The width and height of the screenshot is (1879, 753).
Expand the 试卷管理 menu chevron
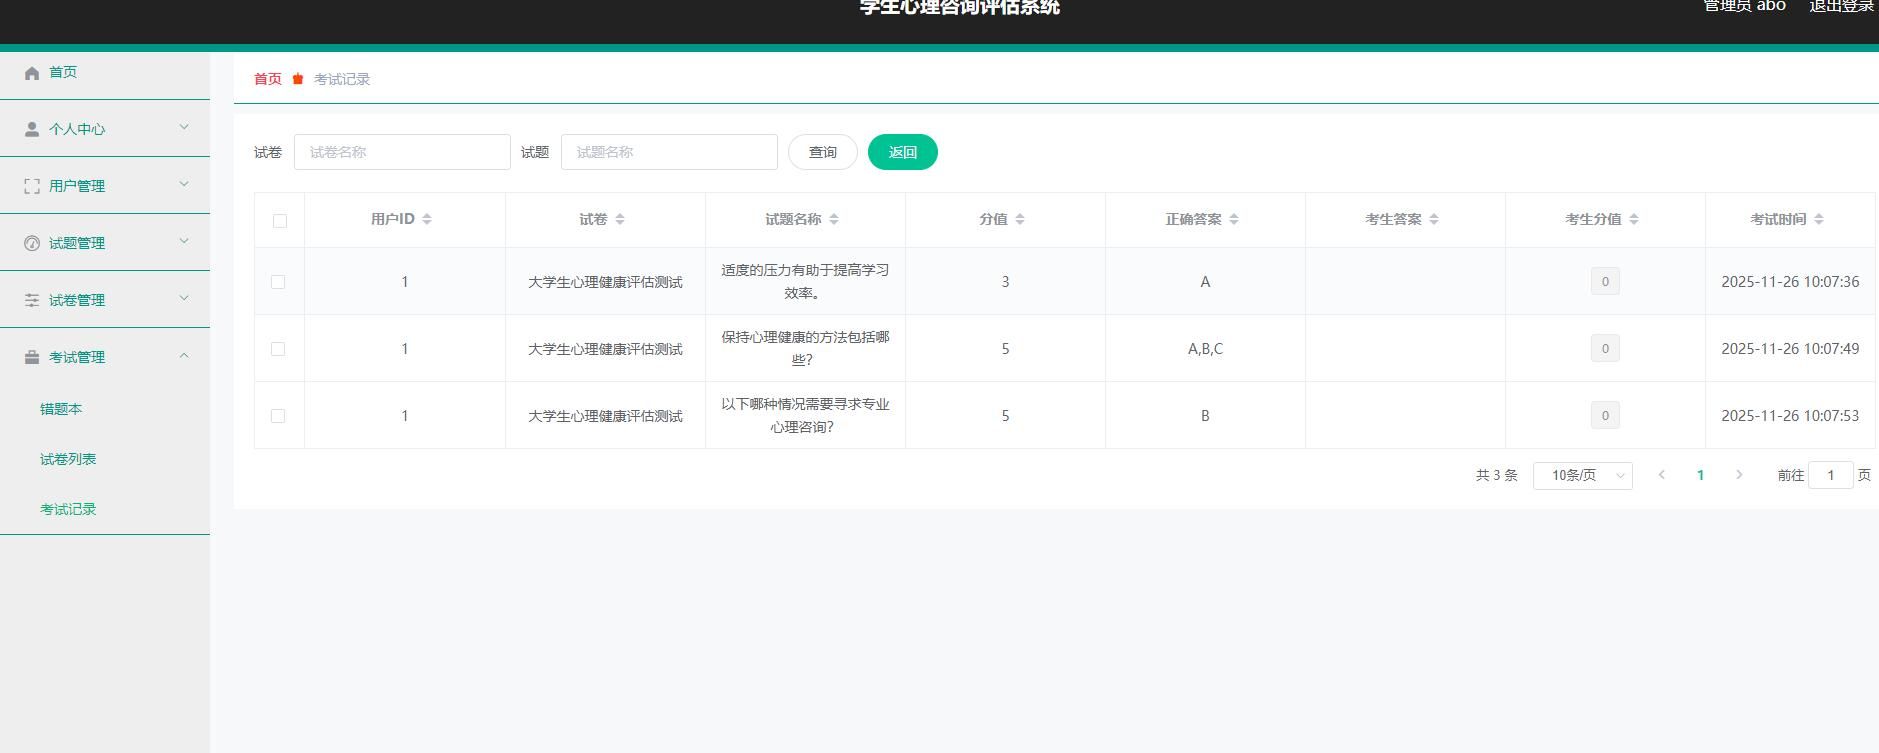(x=184, y=298)
